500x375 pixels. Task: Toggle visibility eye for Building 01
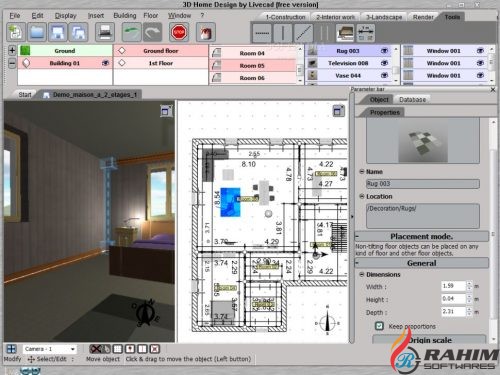[105, 63]
